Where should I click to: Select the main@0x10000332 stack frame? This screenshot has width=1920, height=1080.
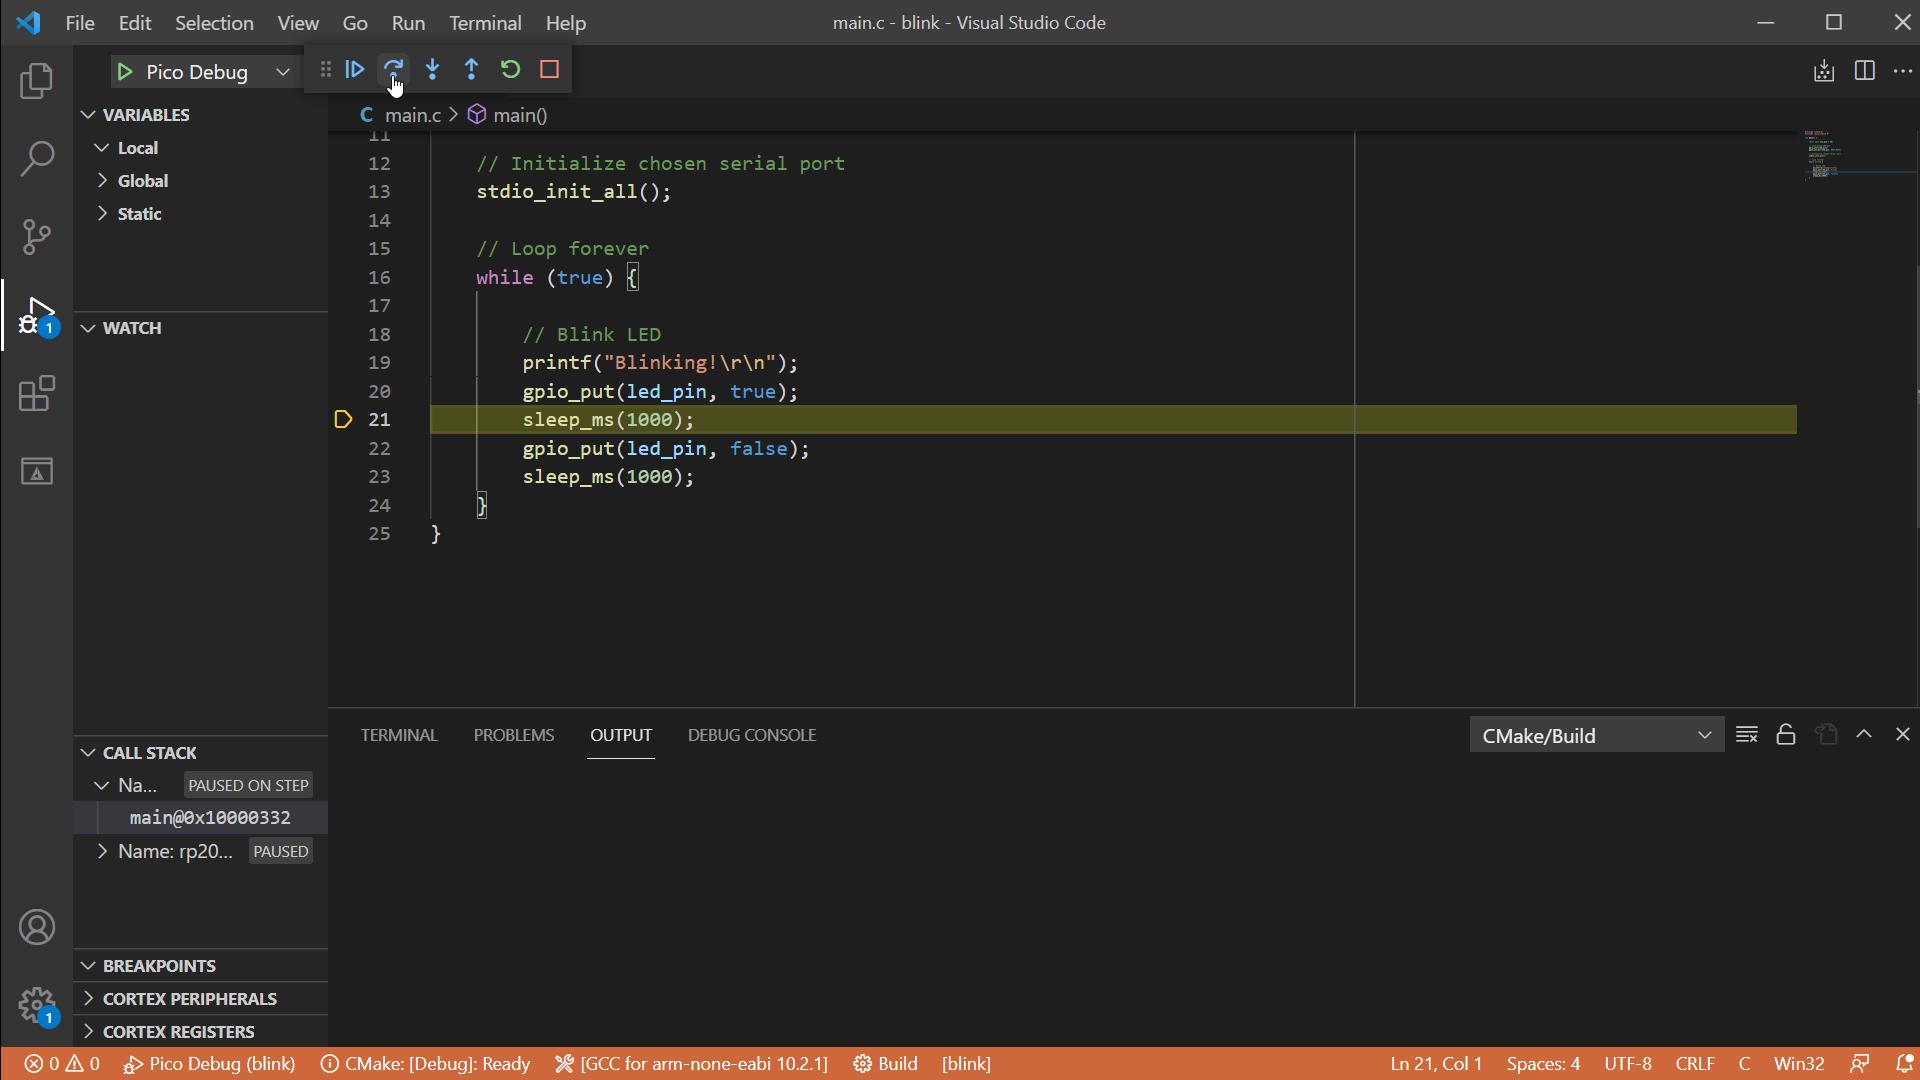point(209,817)
